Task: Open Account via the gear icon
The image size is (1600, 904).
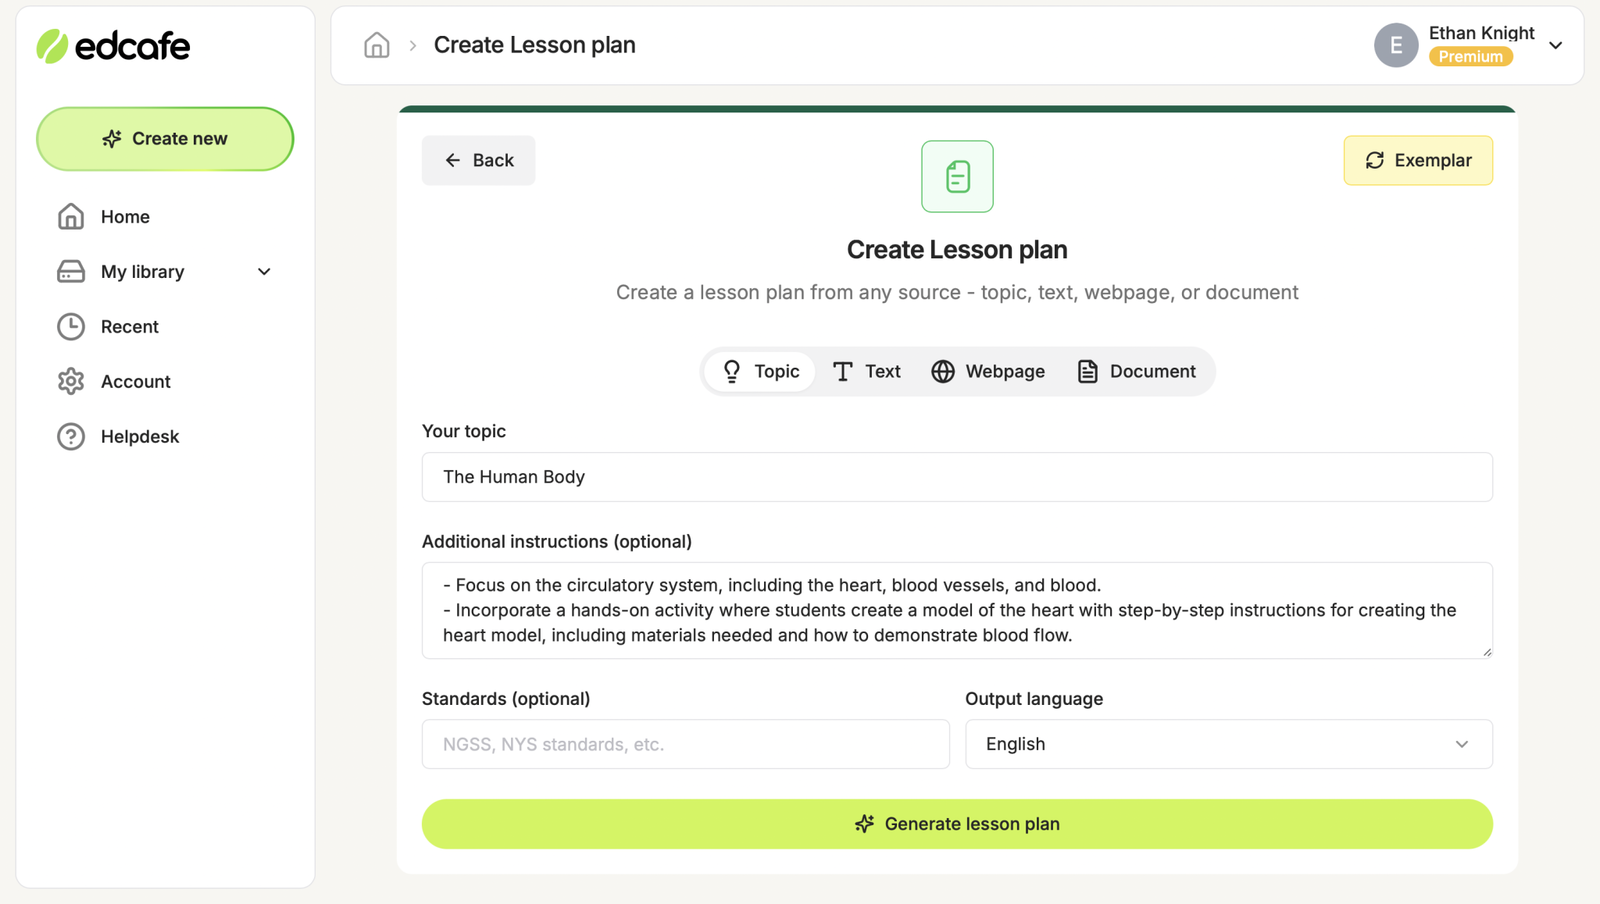Action: [70, 381]
